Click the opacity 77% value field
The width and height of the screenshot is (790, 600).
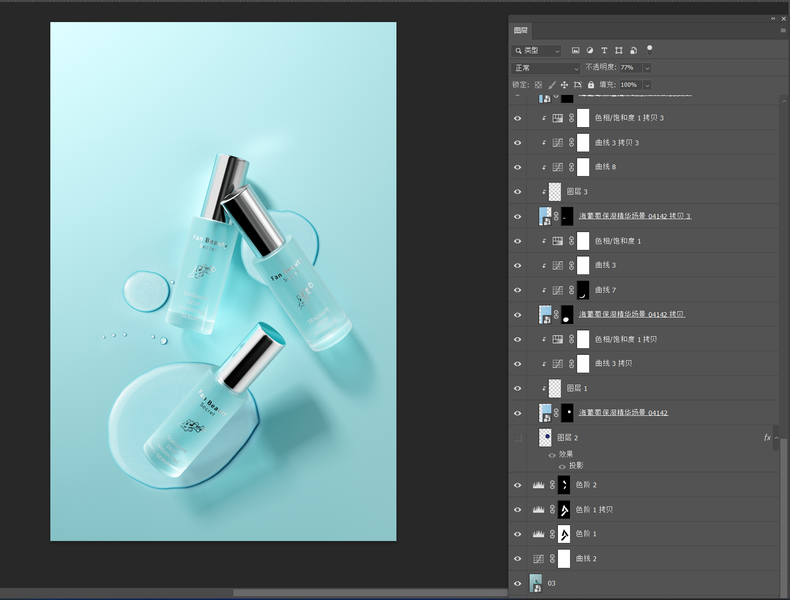[631, 68]
